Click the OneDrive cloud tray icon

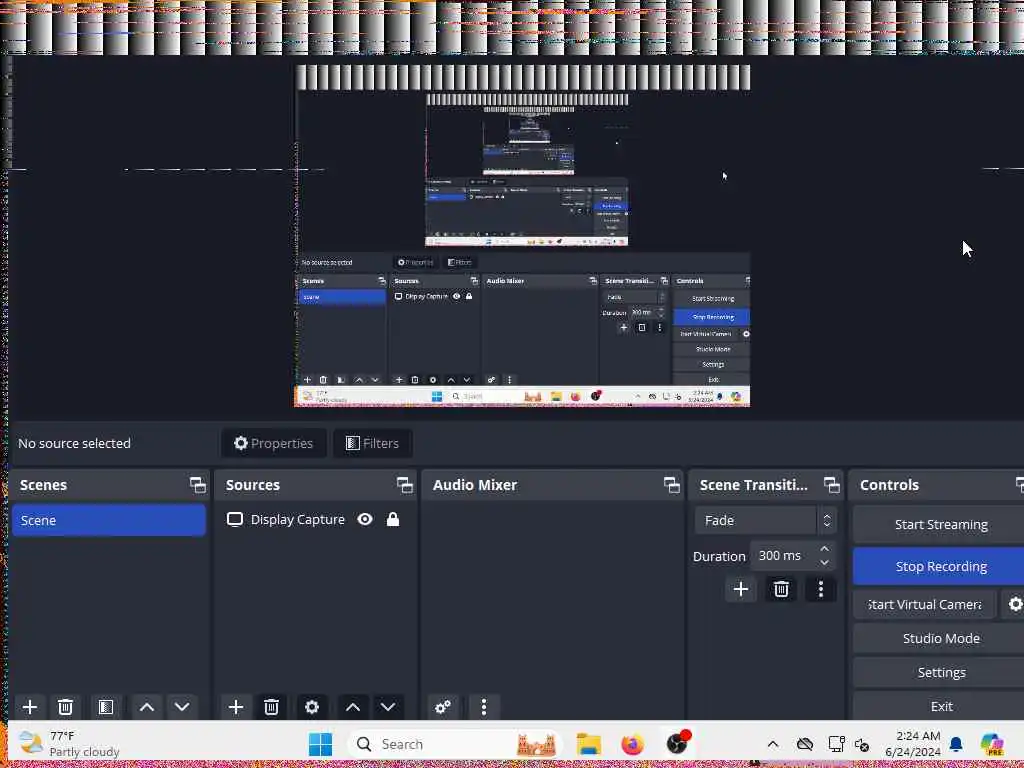pos(805,744)
